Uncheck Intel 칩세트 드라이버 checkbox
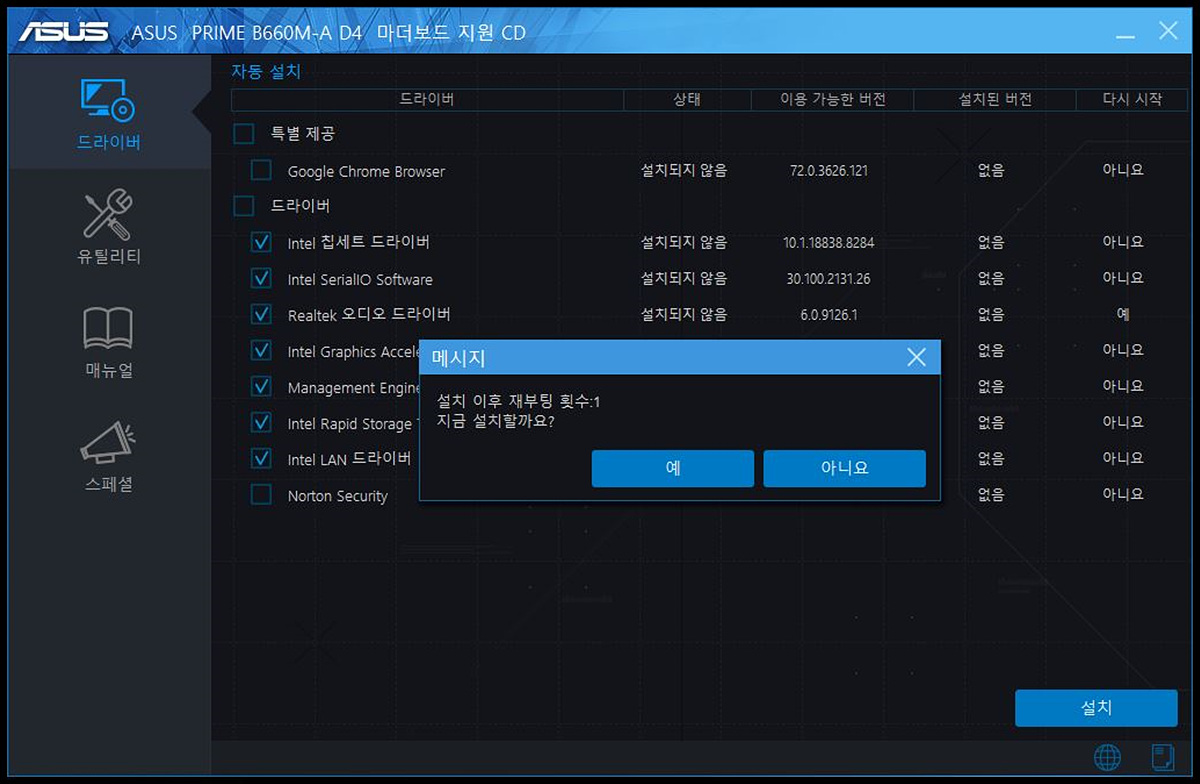 261,242
